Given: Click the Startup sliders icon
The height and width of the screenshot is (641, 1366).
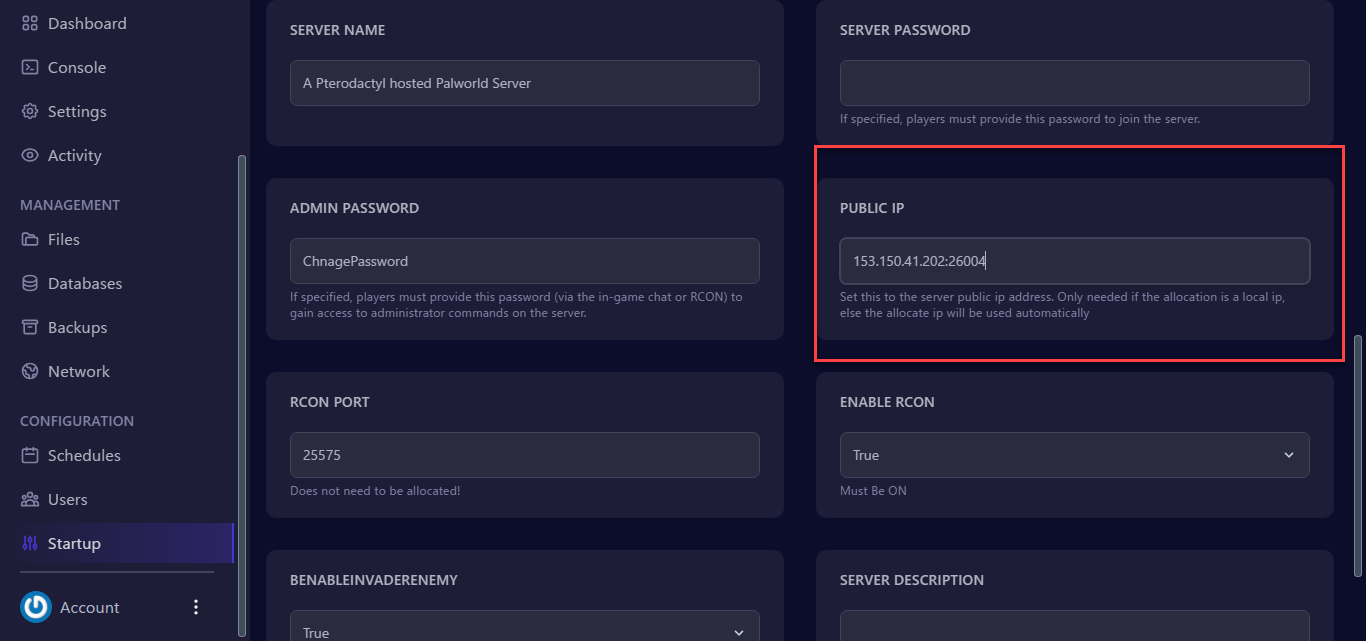Looking at the screenshot, I should coord(30,543).
